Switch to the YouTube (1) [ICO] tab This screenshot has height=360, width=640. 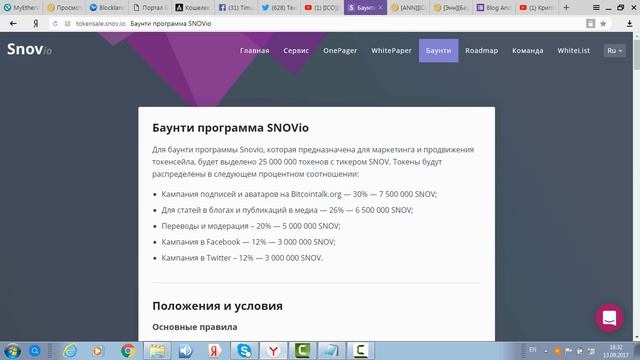pyautogui.click(x=322, y=7)
